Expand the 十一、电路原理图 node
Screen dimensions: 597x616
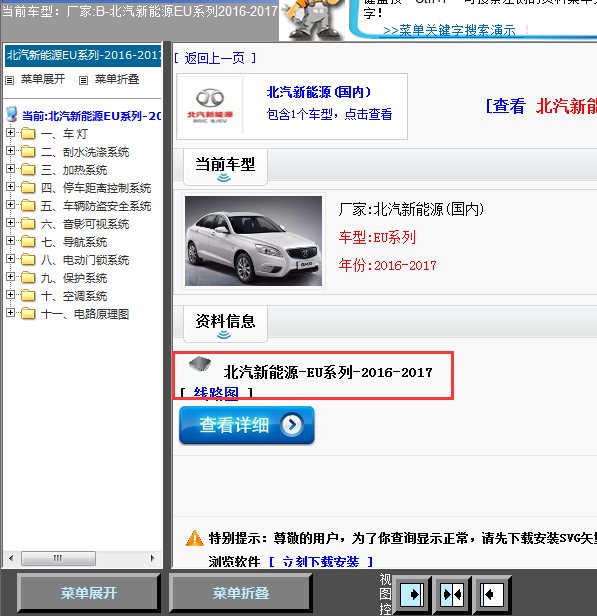11,314
